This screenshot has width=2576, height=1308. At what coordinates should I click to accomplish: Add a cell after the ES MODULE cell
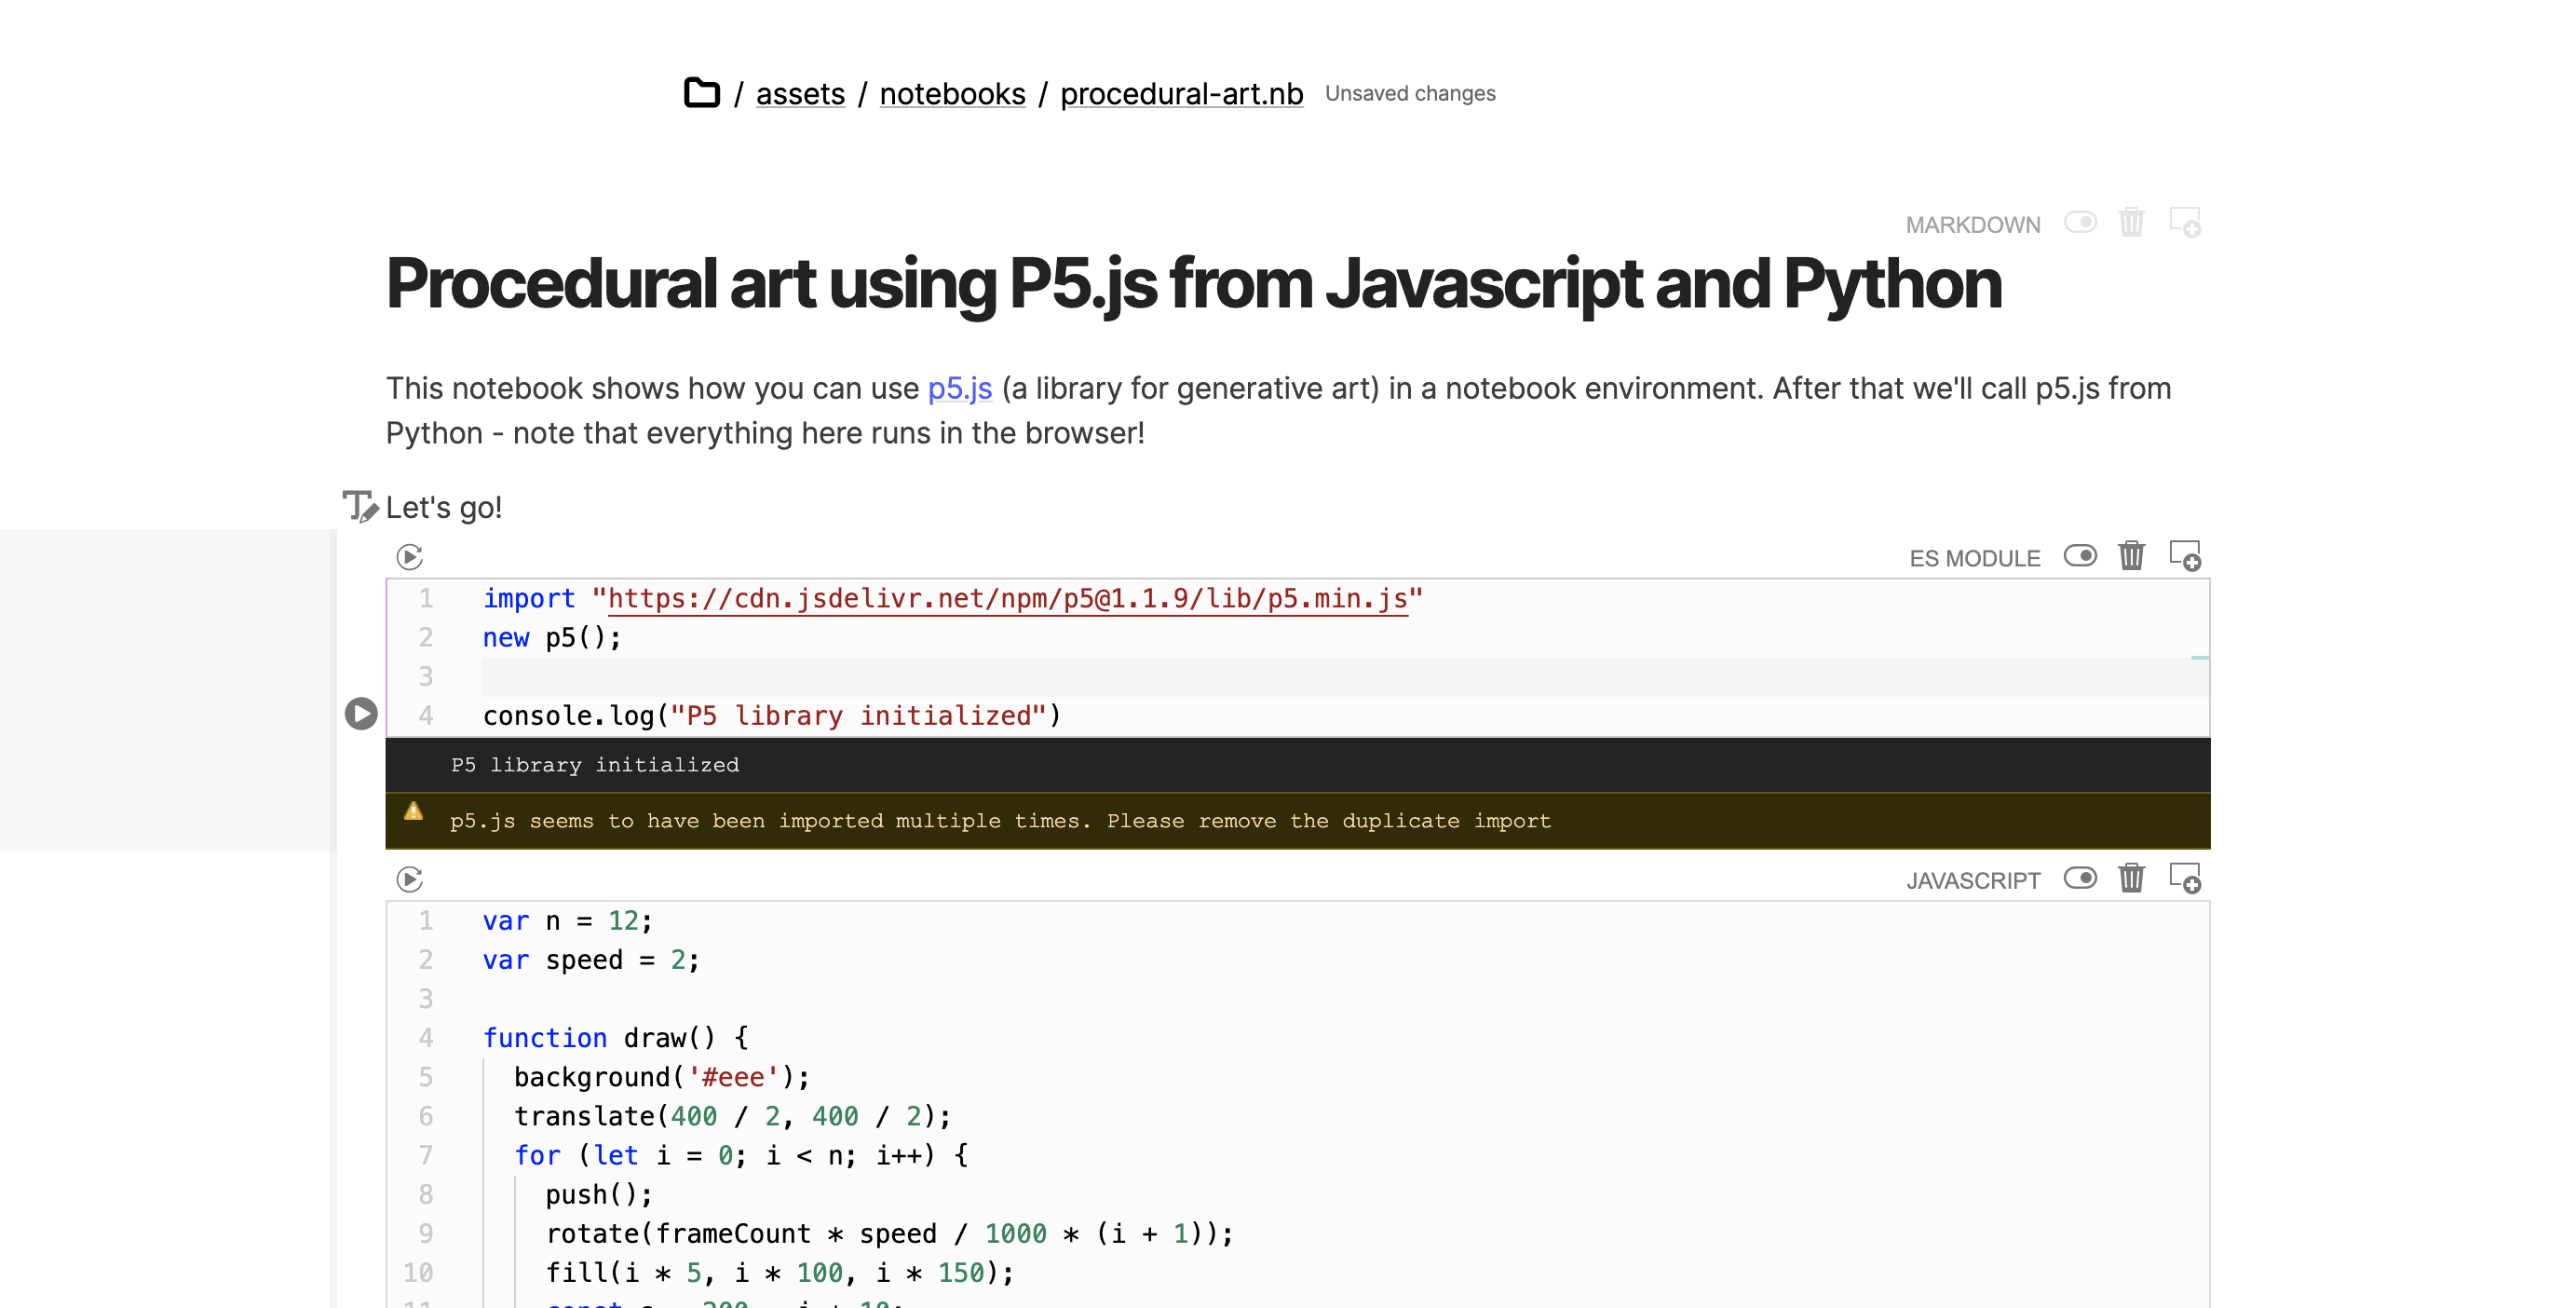tap(2184, 556)
